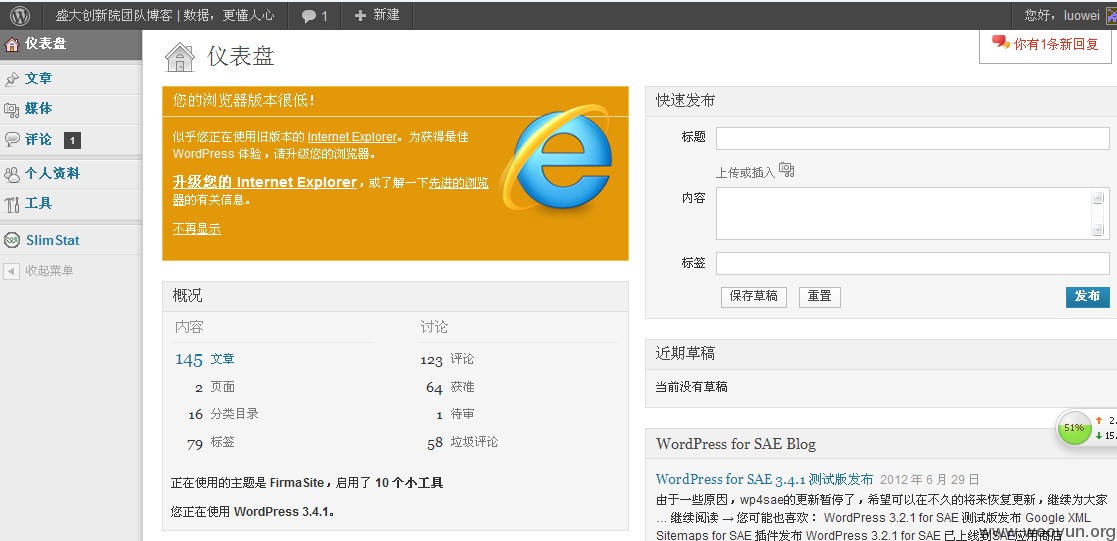Screen dimensions: 1117x541
Task: Click 升级您的 Internet Explorer link
Action: [x=264, y=182]
